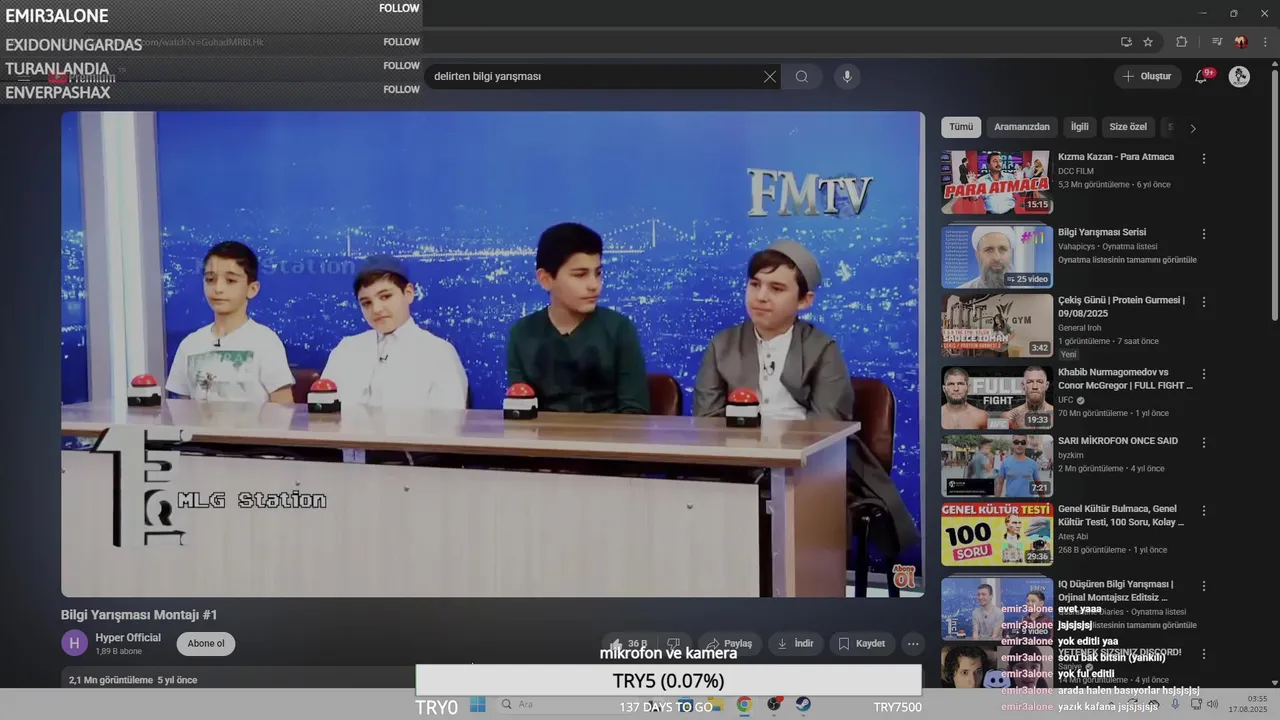This screenshot has height=720, width=1280.
Task: Open 'Kızma Kazan - Para Atmaca' title
Action: pyautogui.click(x=1116, y=157)
